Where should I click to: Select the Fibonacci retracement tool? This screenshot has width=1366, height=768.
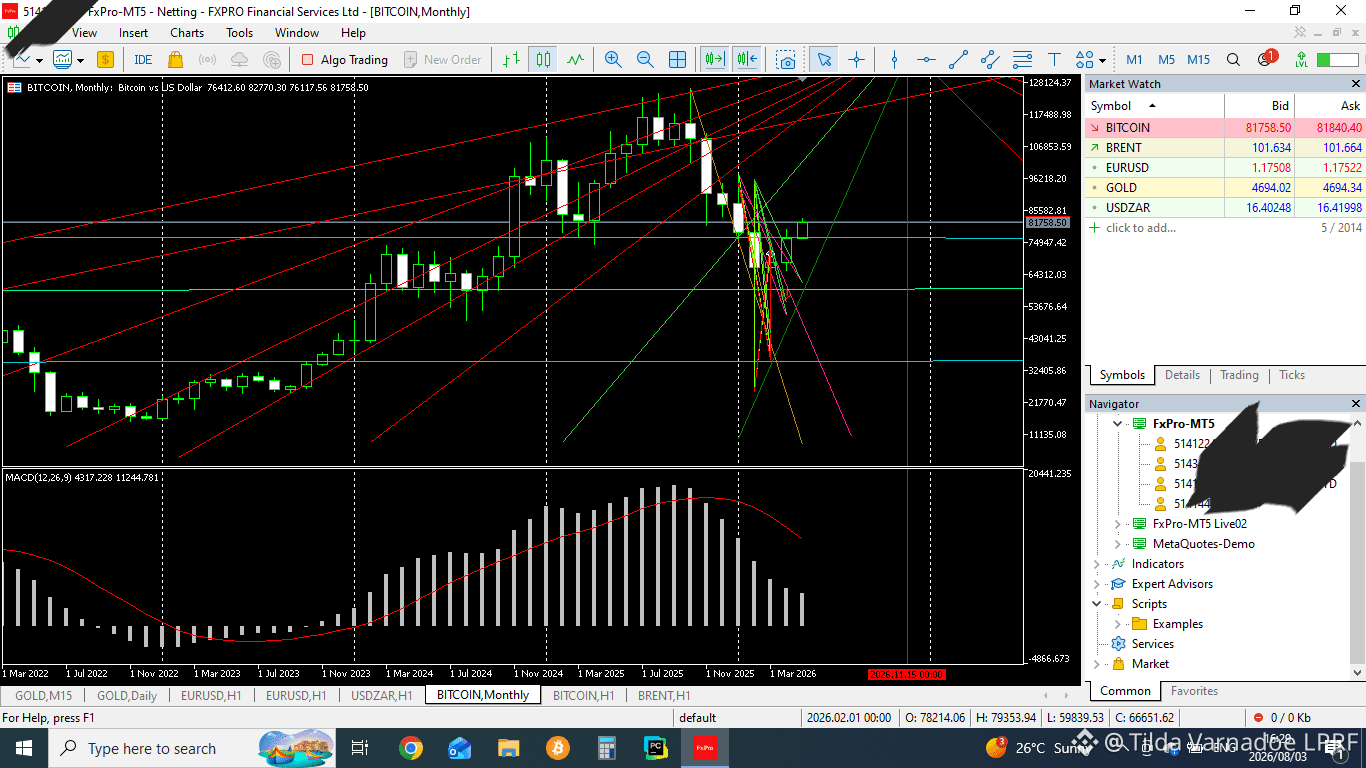click(1022, 60)
